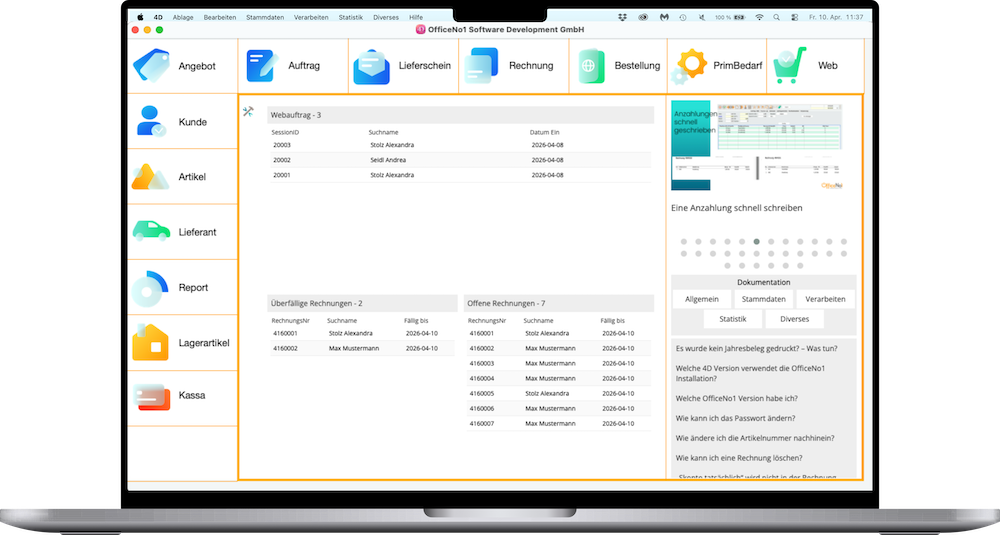This screenshot has height=535, width=1000.
Task: Select the Lieferant car icon
Action: [152, 232]
